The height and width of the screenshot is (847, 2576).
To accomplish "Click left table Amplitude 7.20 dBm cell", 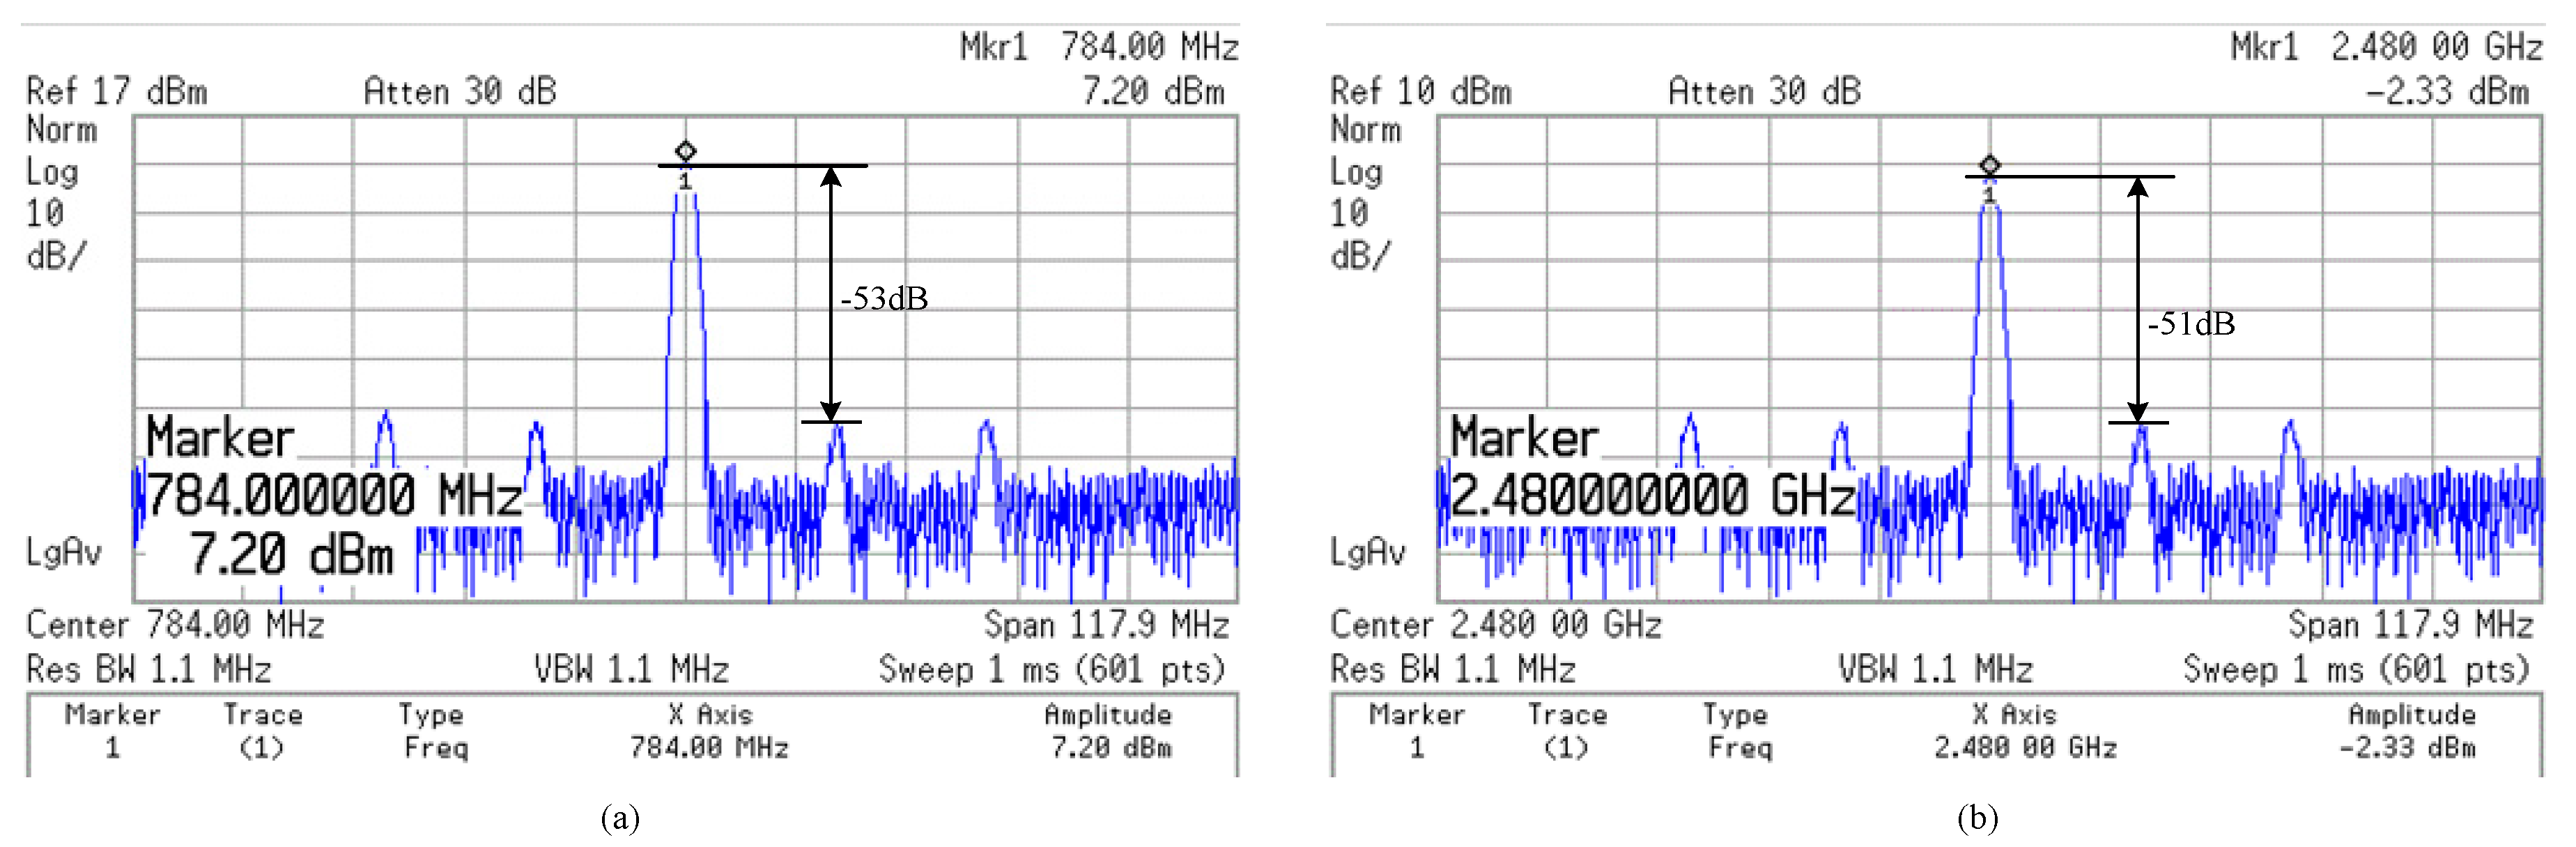I will click(x=1110, y=747).
